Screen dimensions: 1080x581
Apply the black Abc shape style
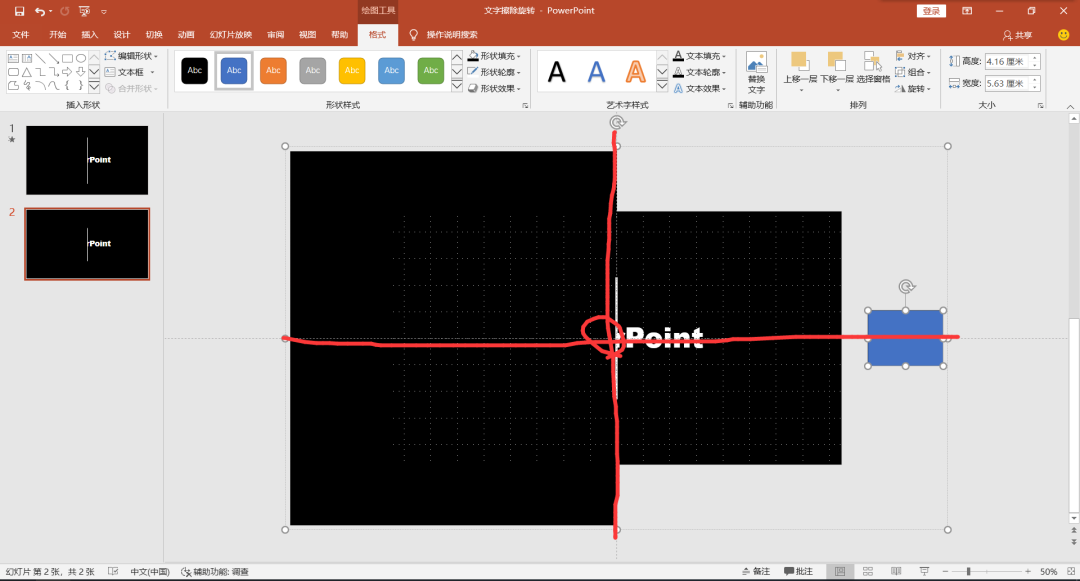[195, 70]
